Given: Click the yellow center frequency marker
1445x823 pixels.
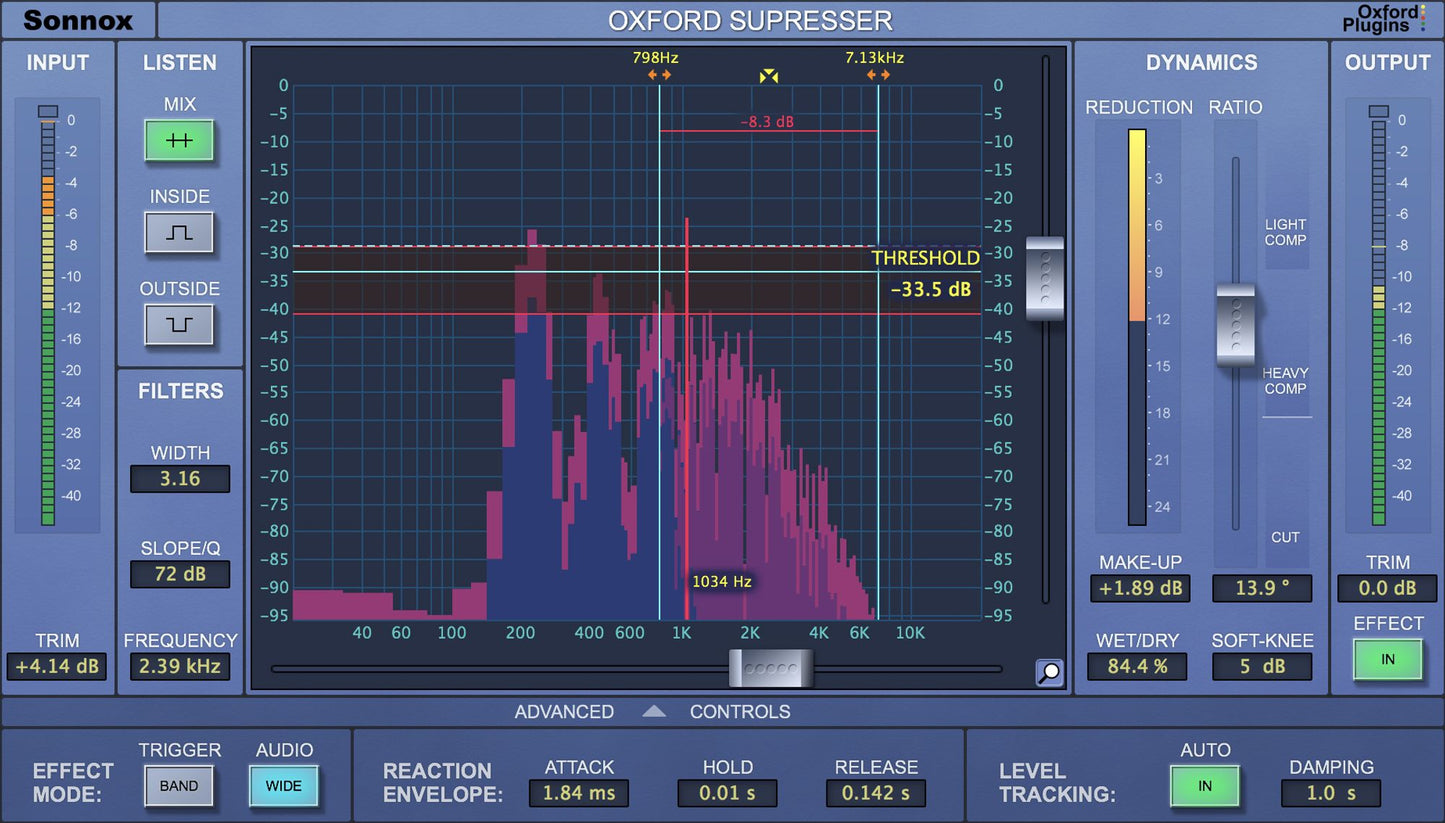Looking at the screenshot, I should 768,76.
